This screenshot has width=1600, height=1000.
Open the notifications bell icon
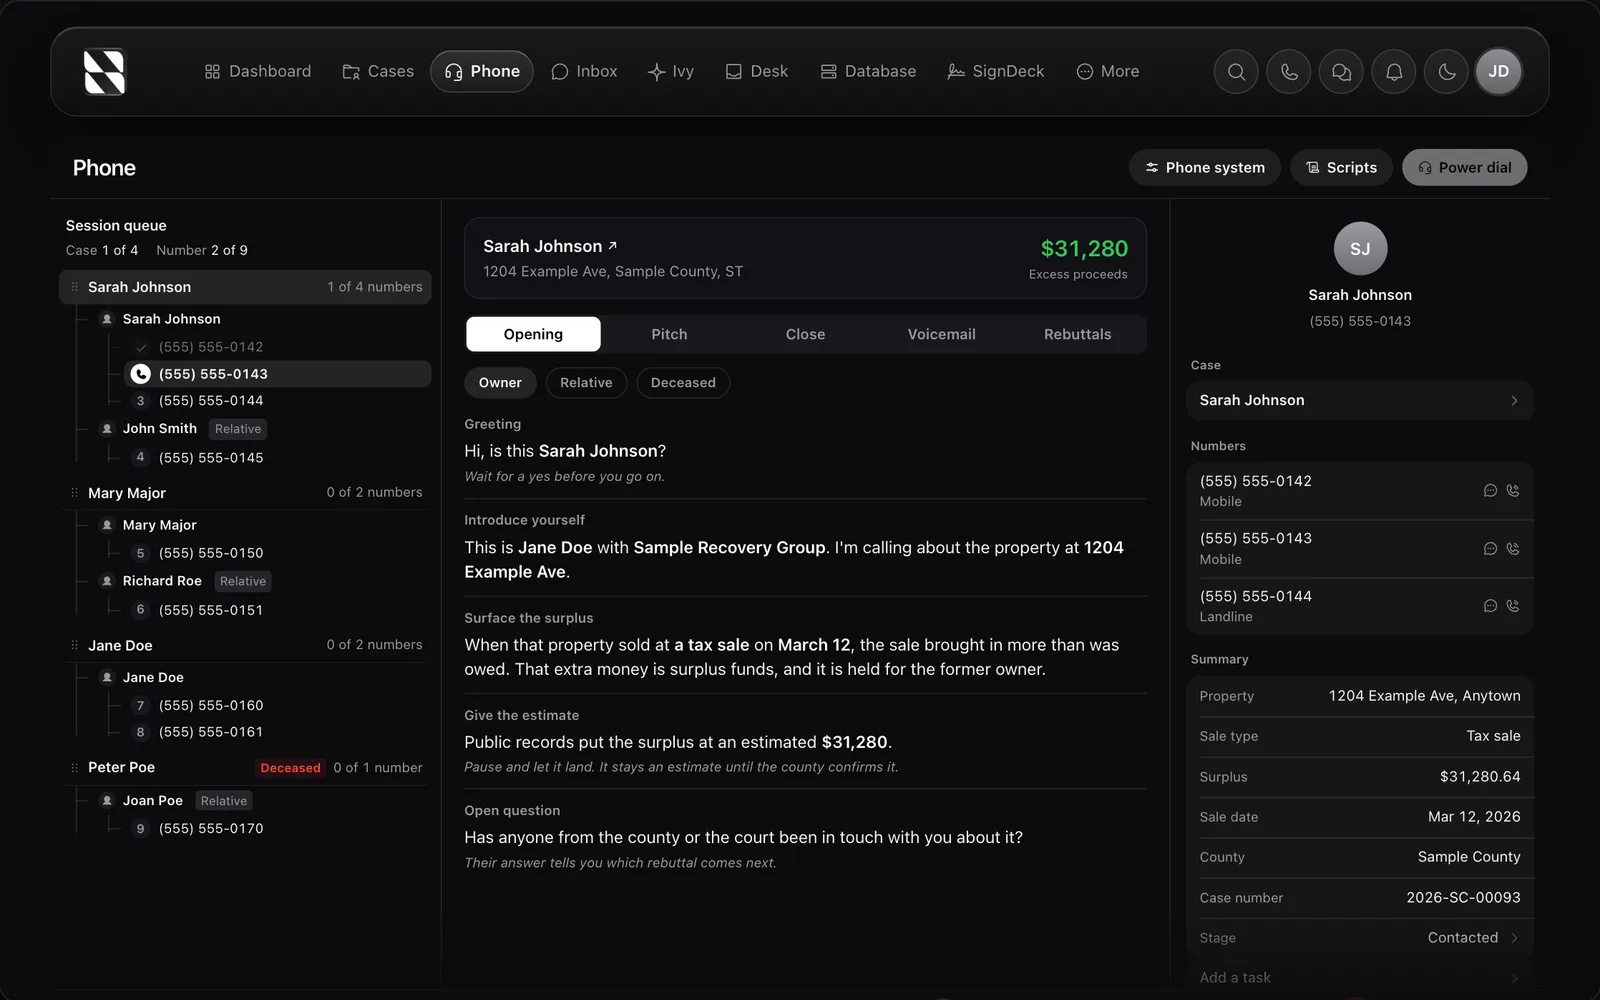tap(1394, 72)
